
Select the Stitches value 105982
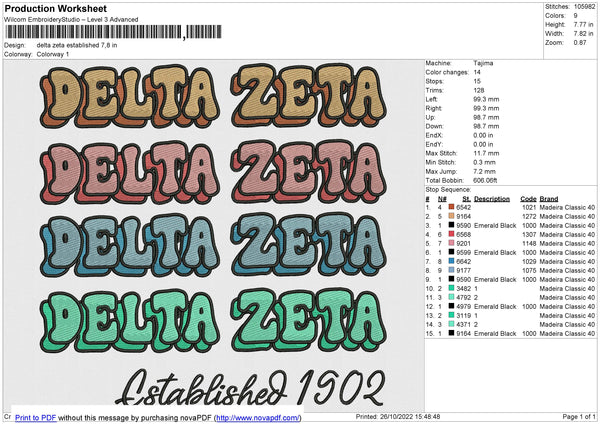[584, 7]
